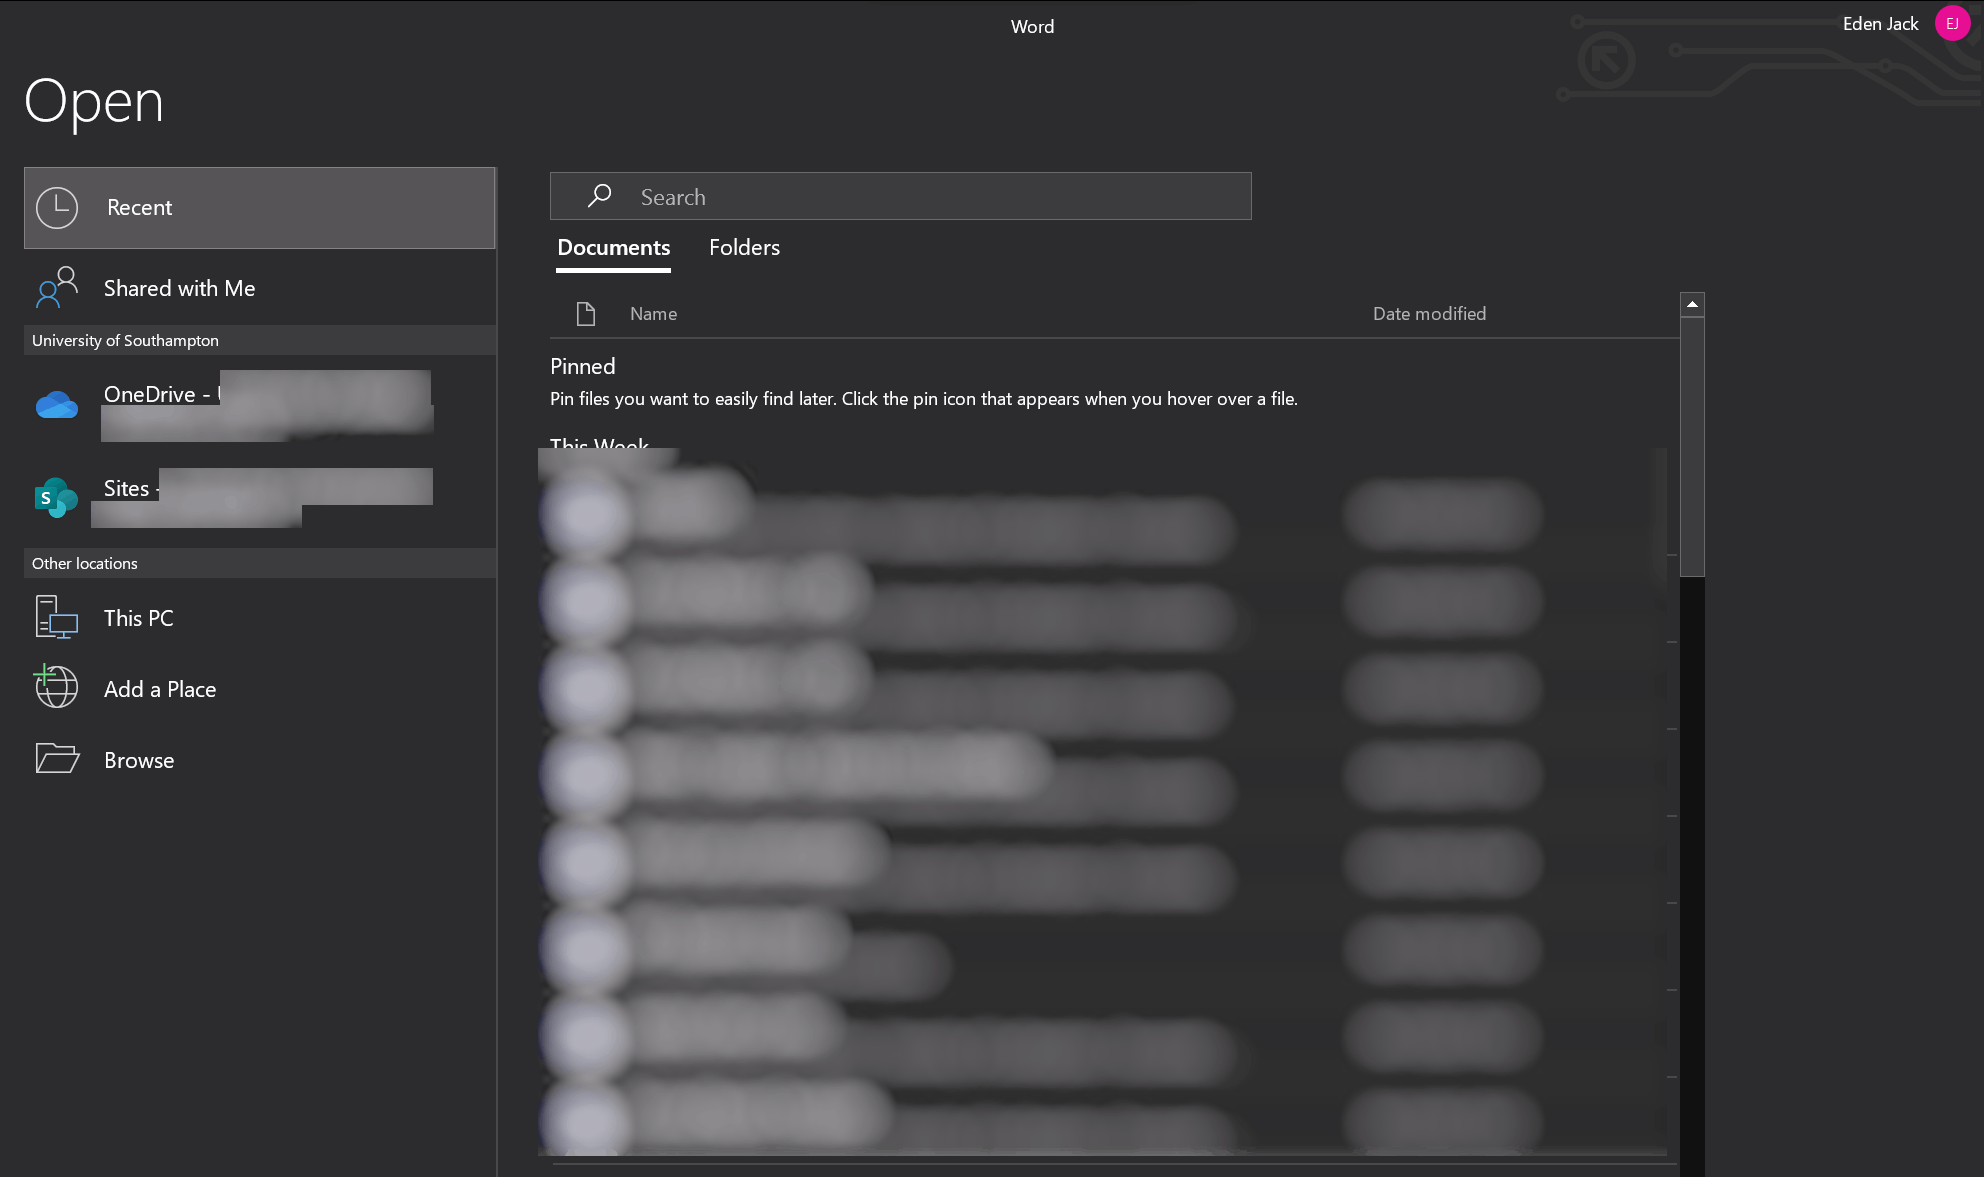Click the document icon in the Name header

pos(586,313)
